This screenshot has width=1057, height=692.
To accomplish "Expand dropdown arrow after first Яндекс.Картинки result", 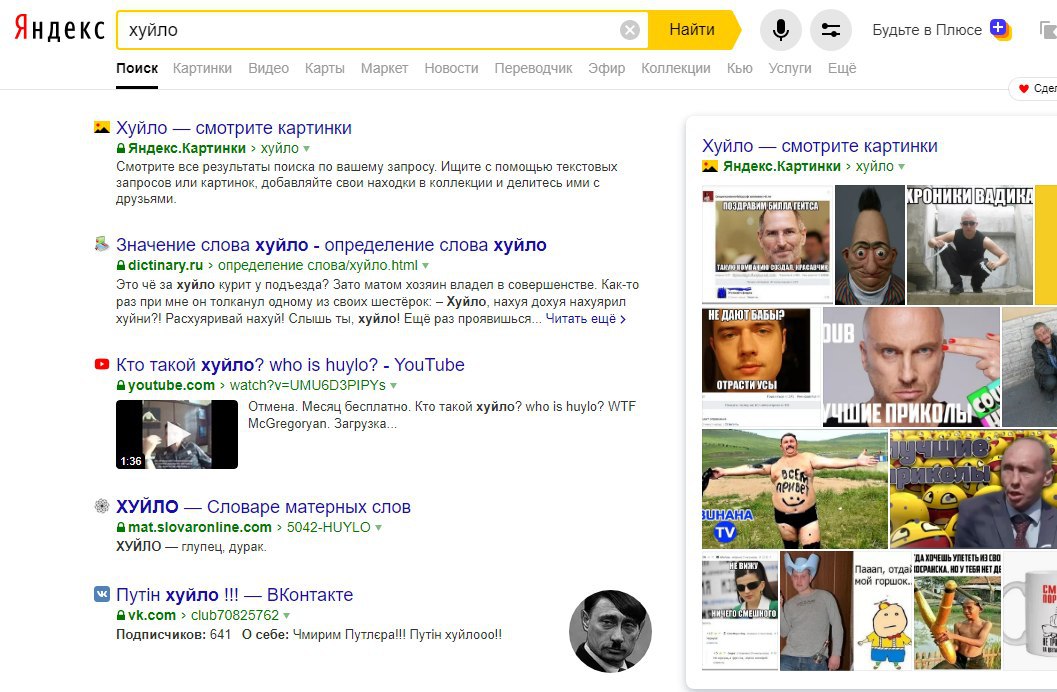I will point(307,149).
